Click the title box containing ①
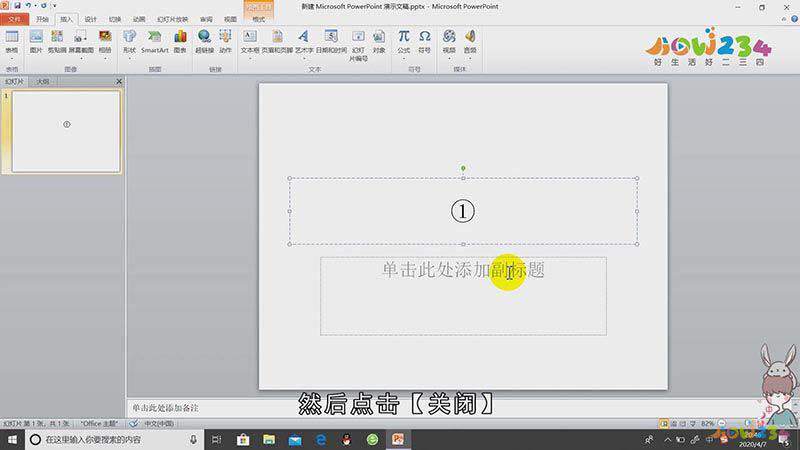The width and height of the screenshot is (800, 450). [x=463, y=211]
